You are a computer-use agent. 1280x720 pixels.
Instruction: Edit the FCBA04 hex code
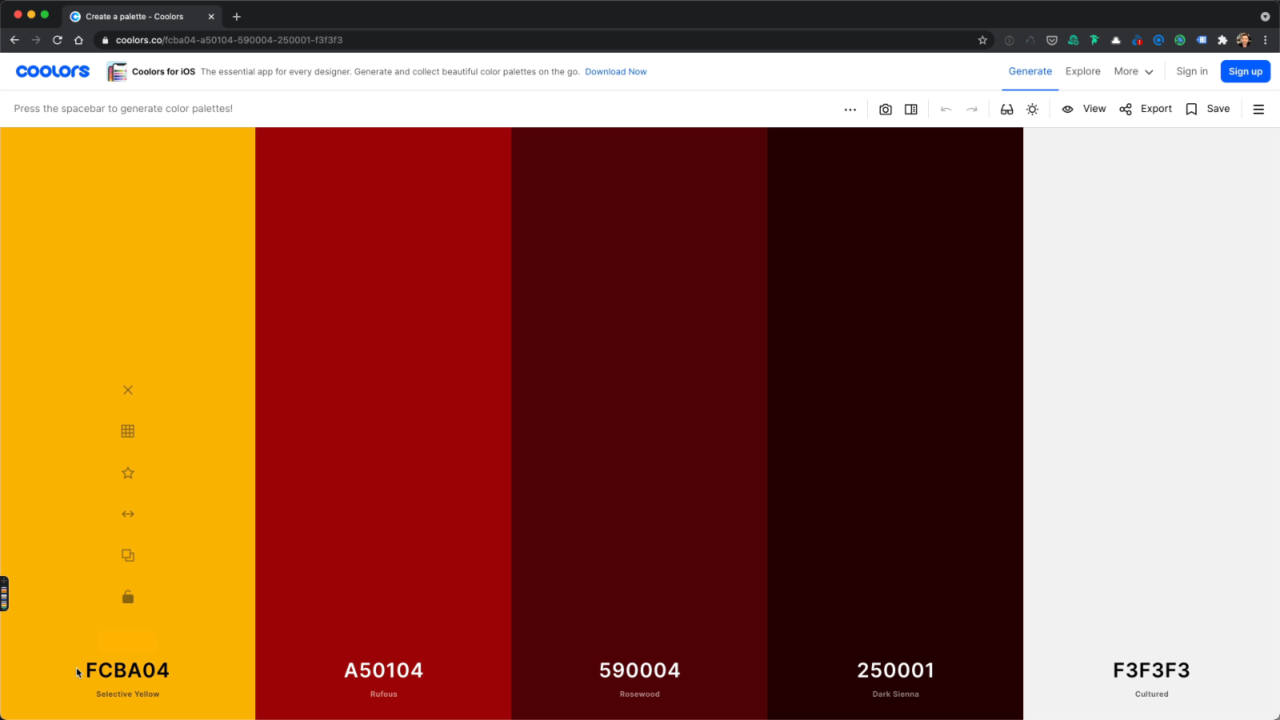point(128,670)
